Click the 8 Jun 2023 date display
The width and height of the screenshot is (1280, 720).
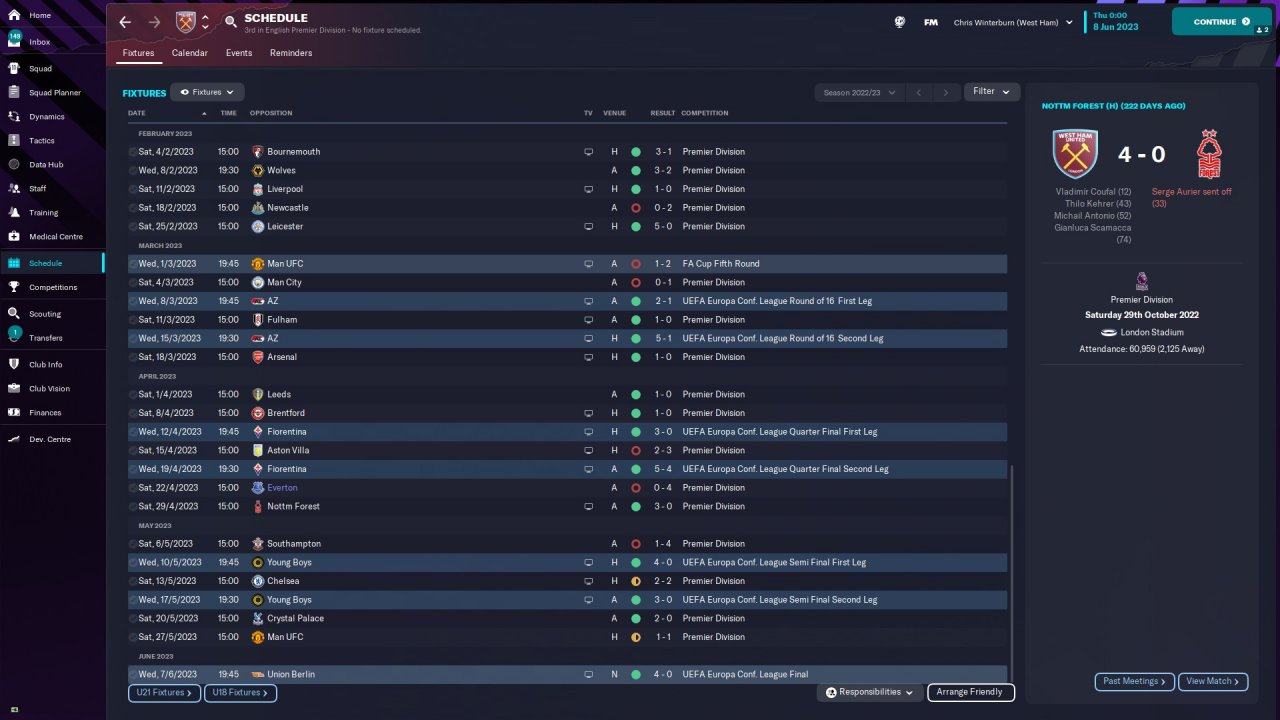click(x=1116, y=27)
